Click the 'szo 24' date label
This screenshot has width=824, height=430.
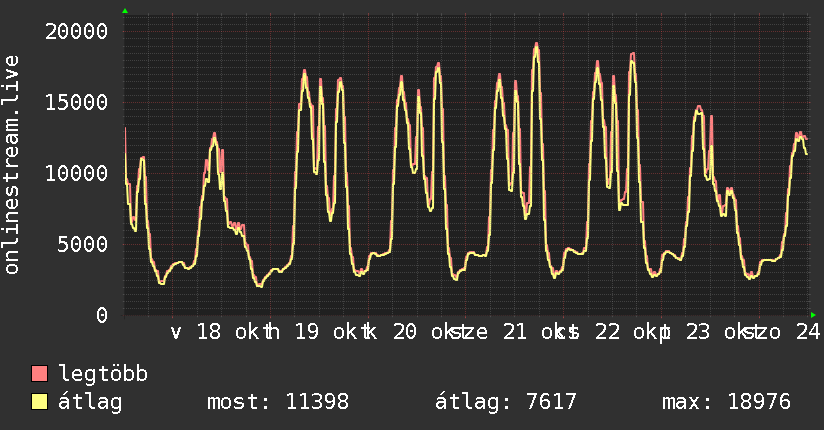[x=782, y=332]
